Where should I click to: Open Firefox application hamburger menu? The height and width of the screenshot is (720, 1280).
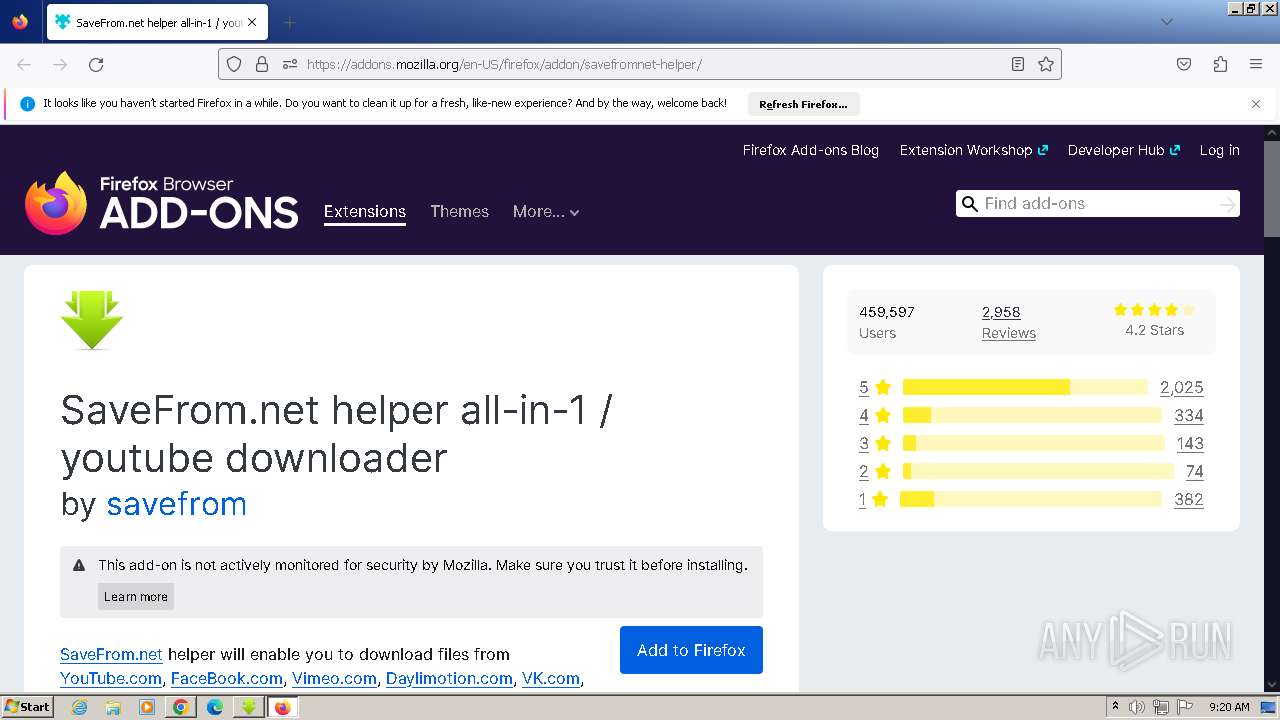(x=1256, y=64)
